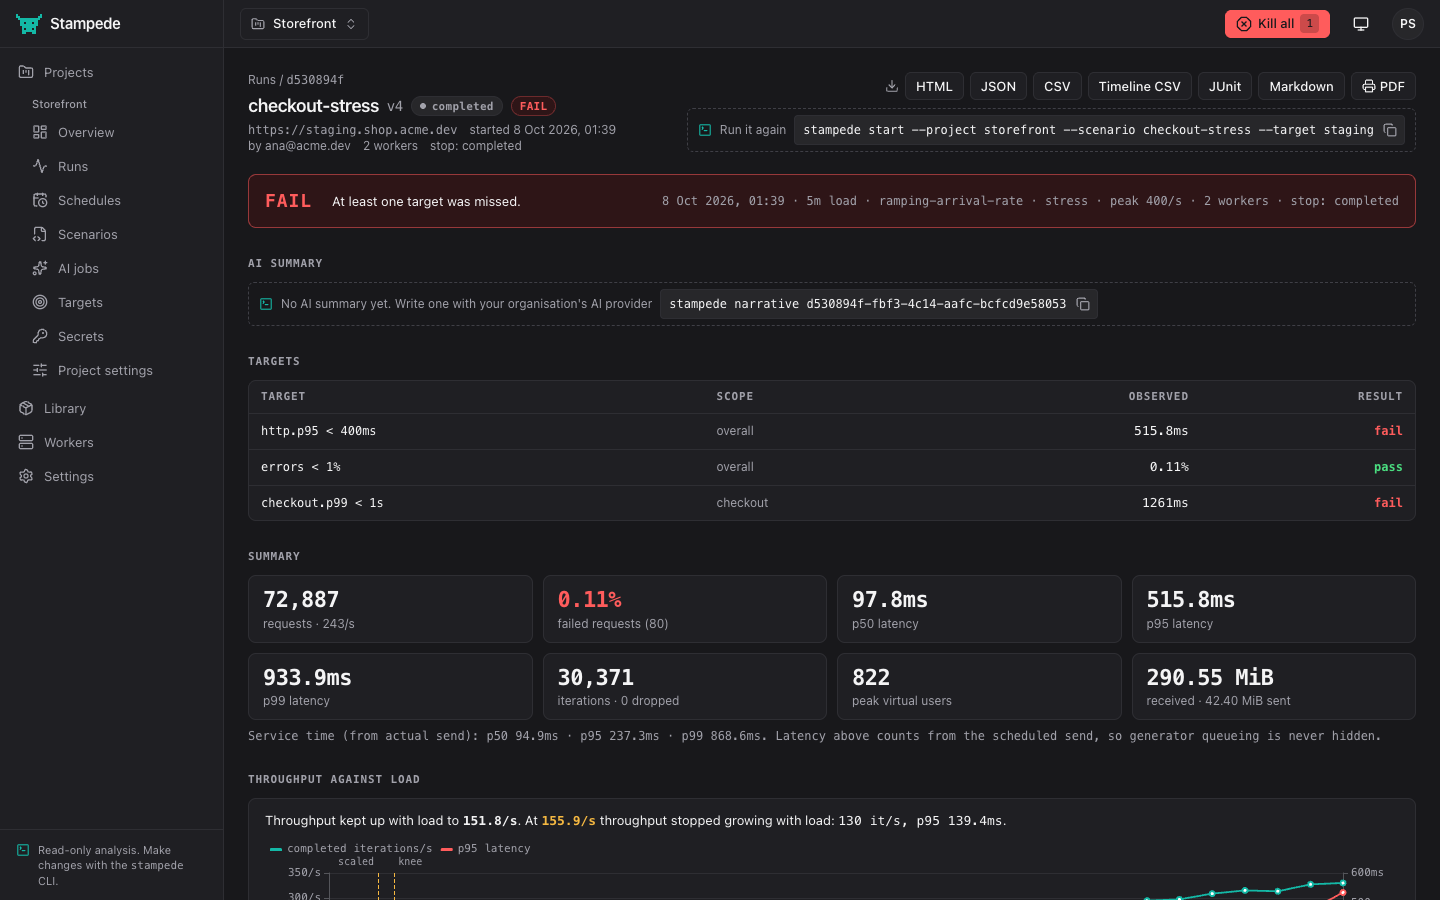
Task: Click the Secrets key icon
Action: coord(40,336)
